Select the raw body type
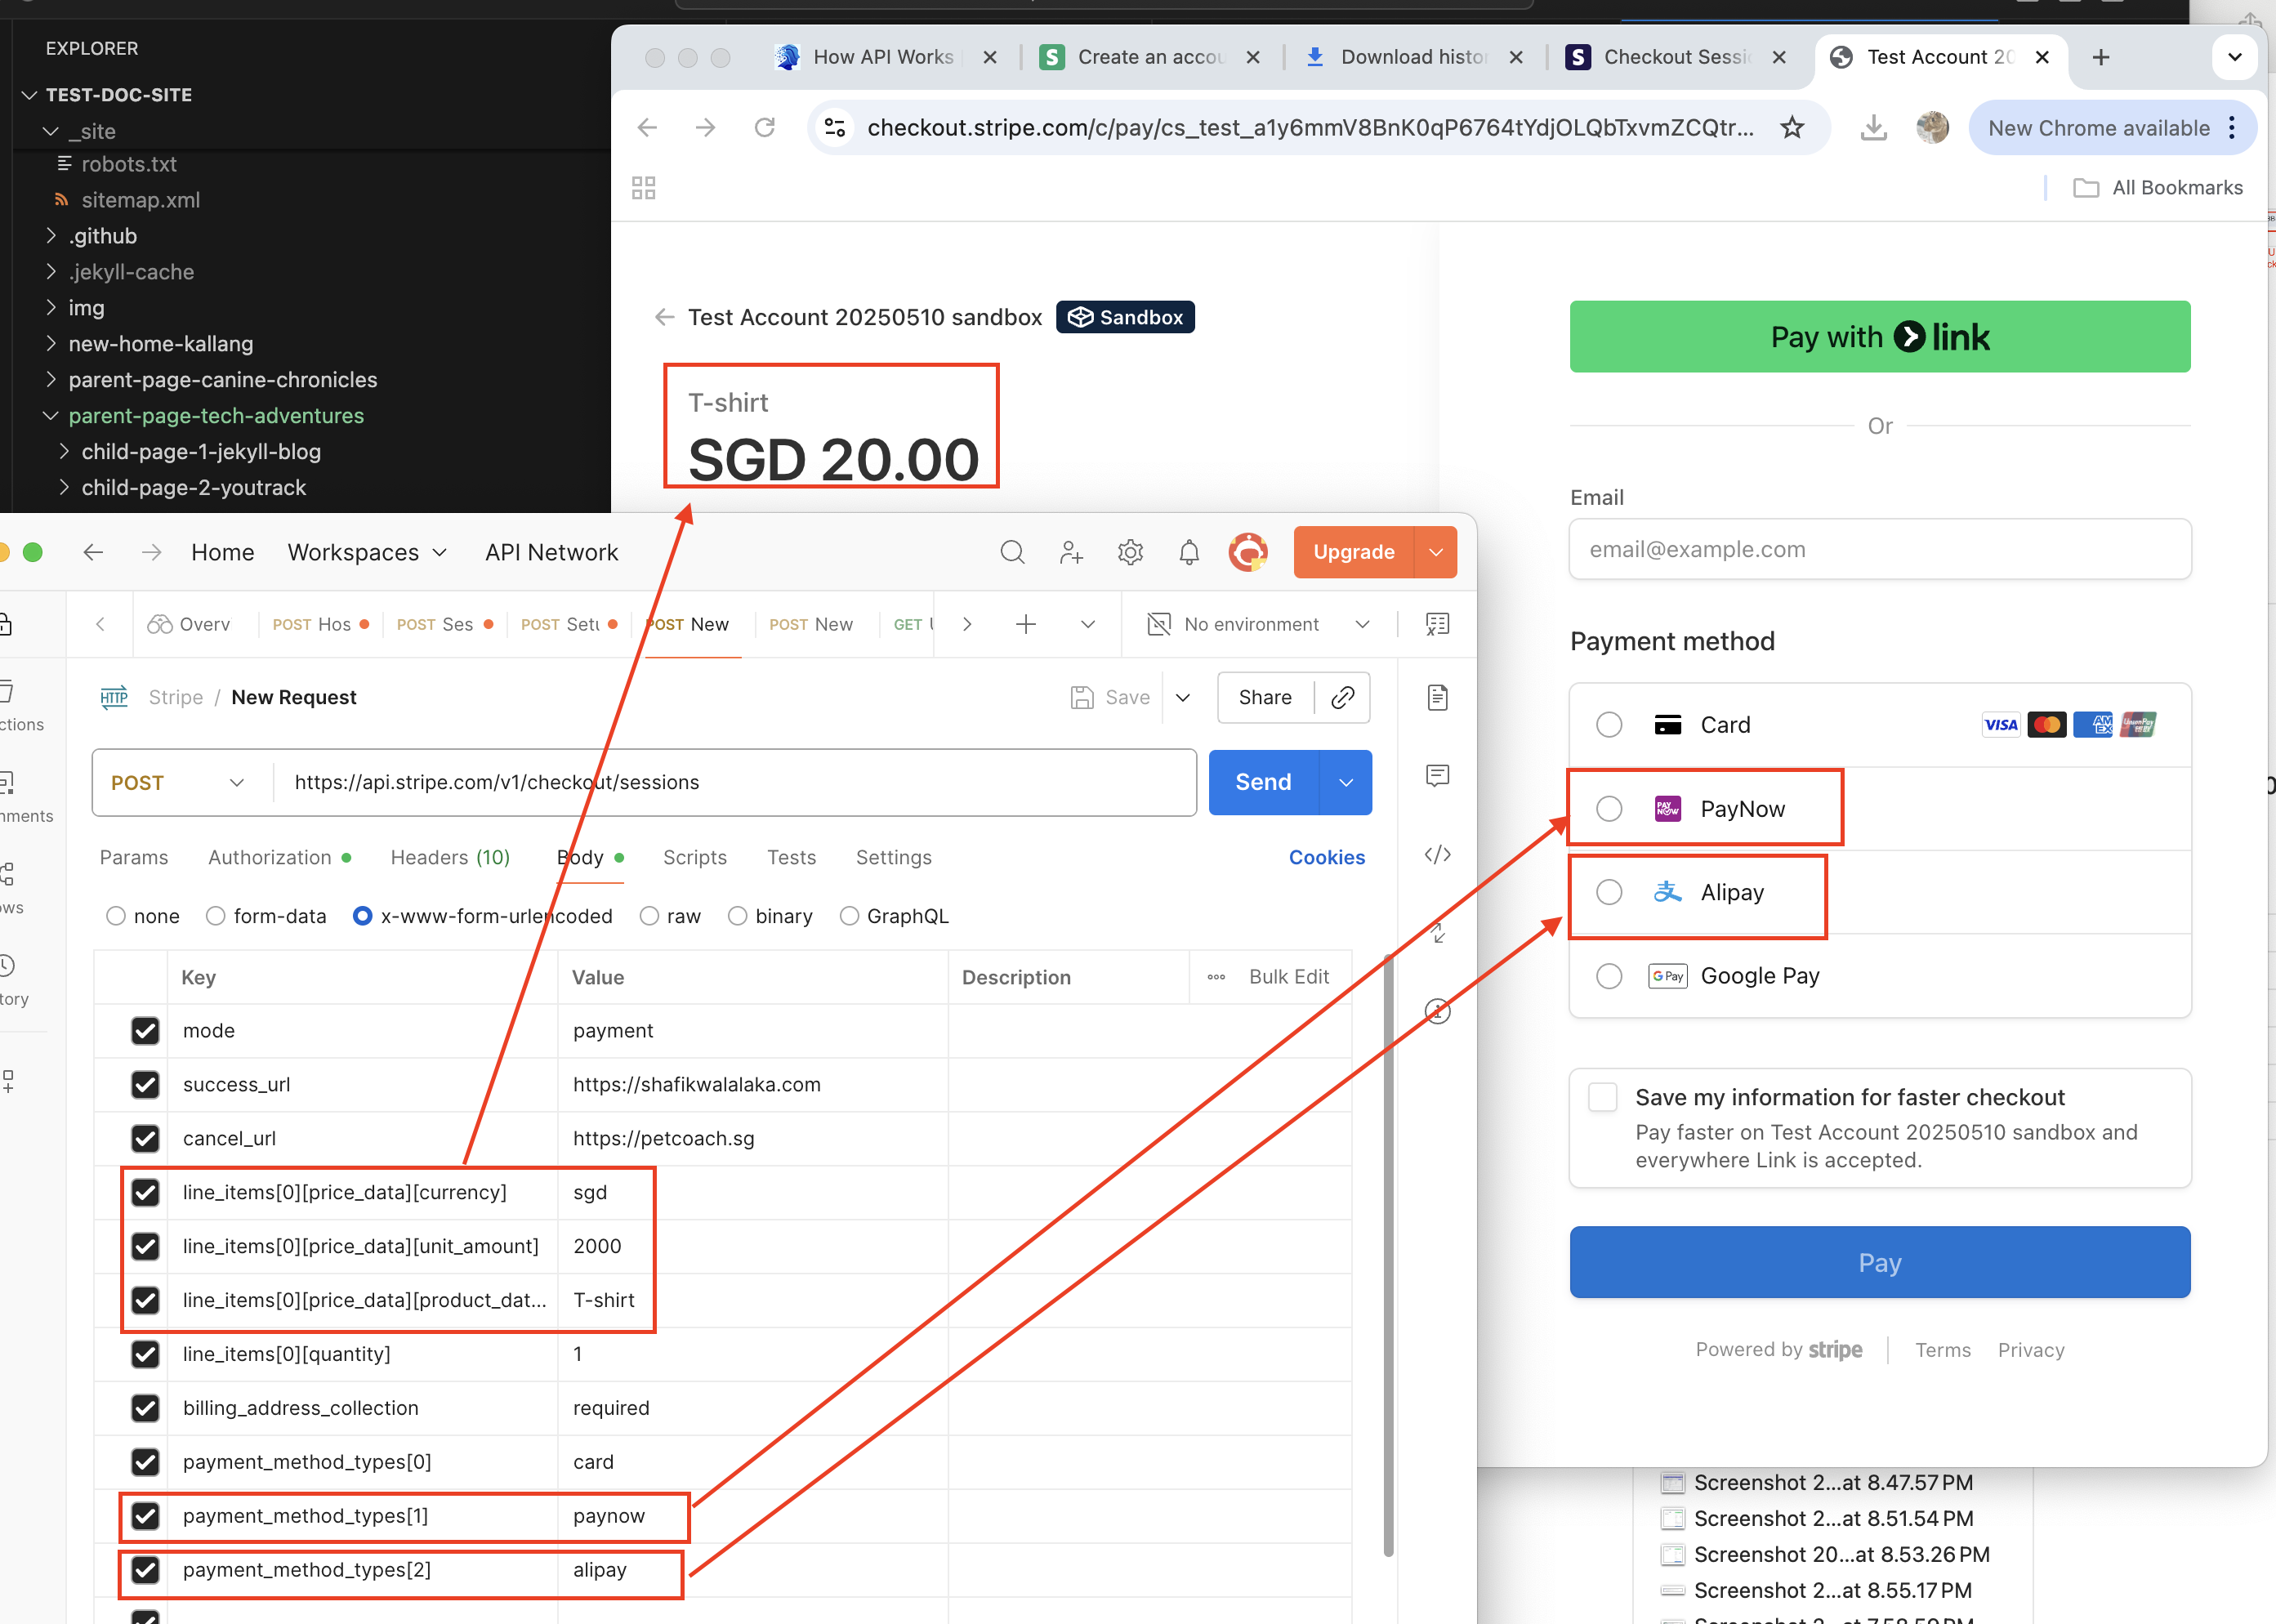The image size is (2276, 1624). [649, 916]
